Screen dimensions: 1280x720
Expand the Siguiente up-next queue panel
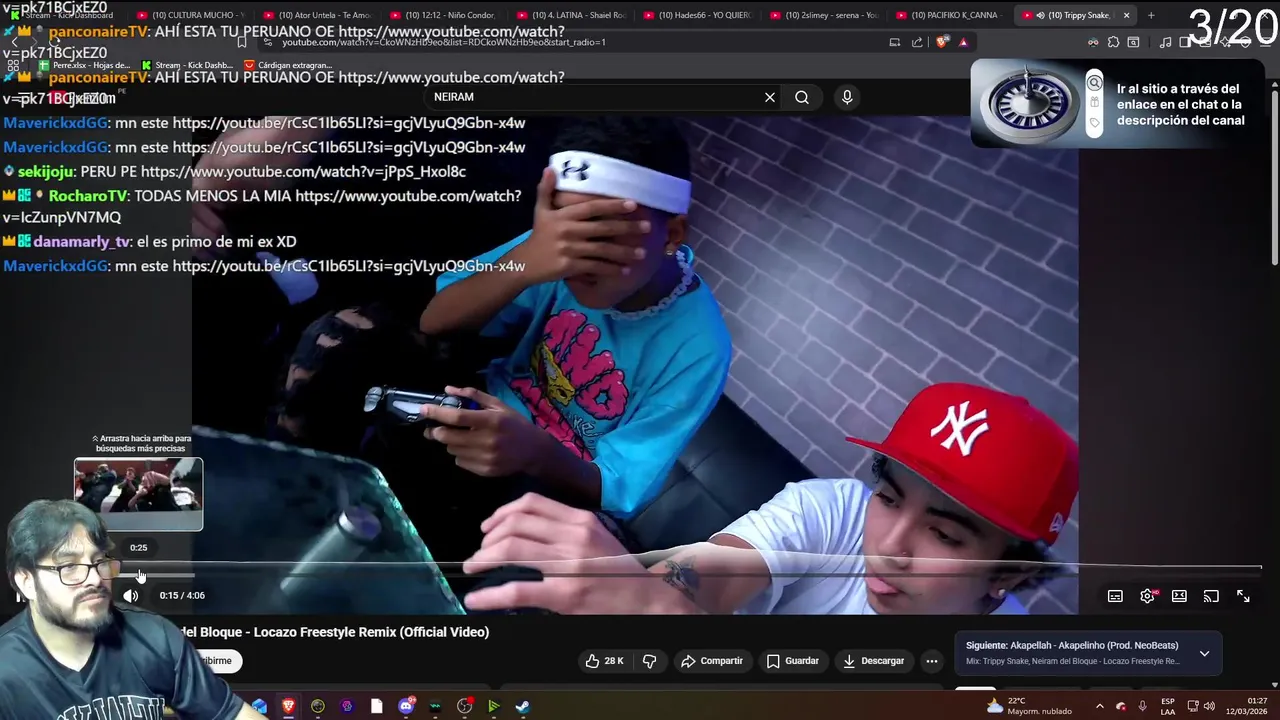(1204, 653)
